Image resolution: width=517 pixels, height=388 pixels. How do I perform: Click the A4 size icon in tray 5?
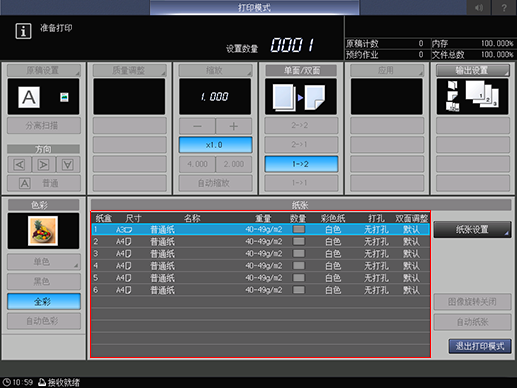124,278
